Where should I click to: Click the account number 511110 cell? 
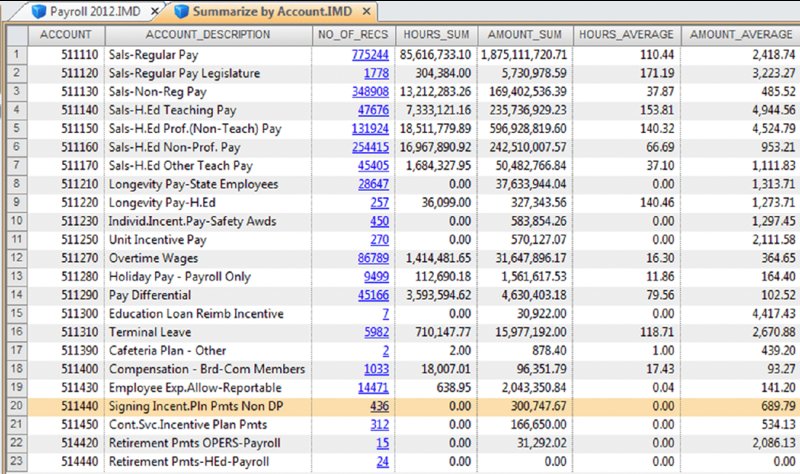click(x=66, y=55)
